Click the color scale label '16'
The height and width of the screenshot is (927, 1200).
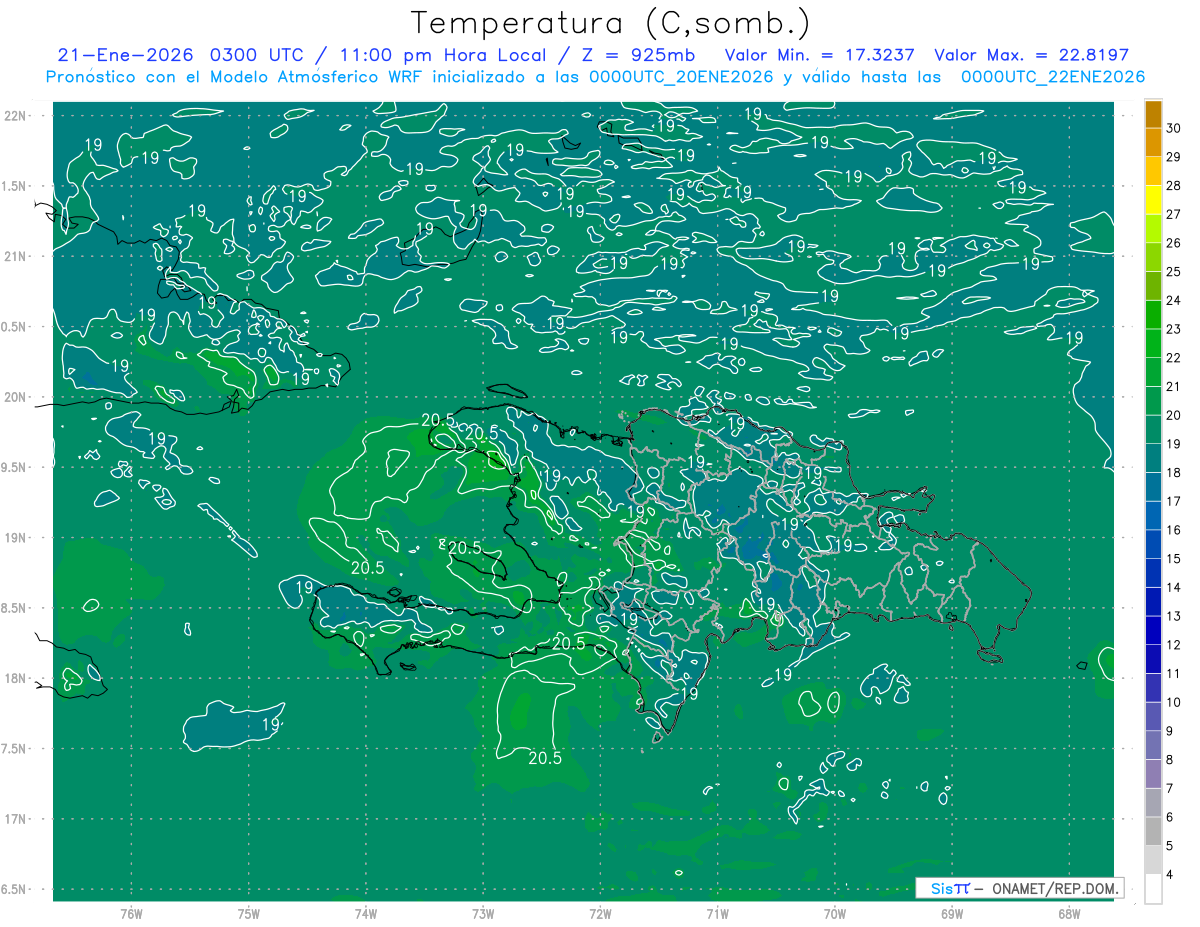1174,530
